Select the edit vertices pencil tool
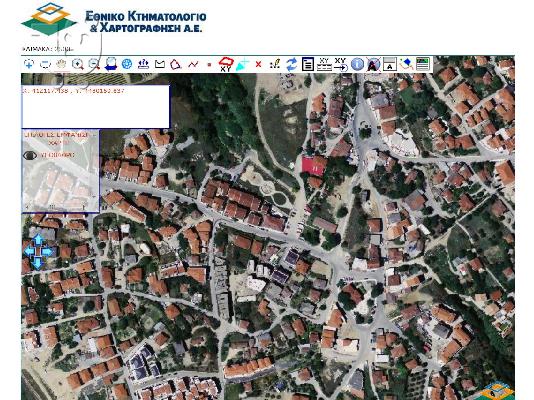This screenshot has height=400, width=534. click(275, 64)
